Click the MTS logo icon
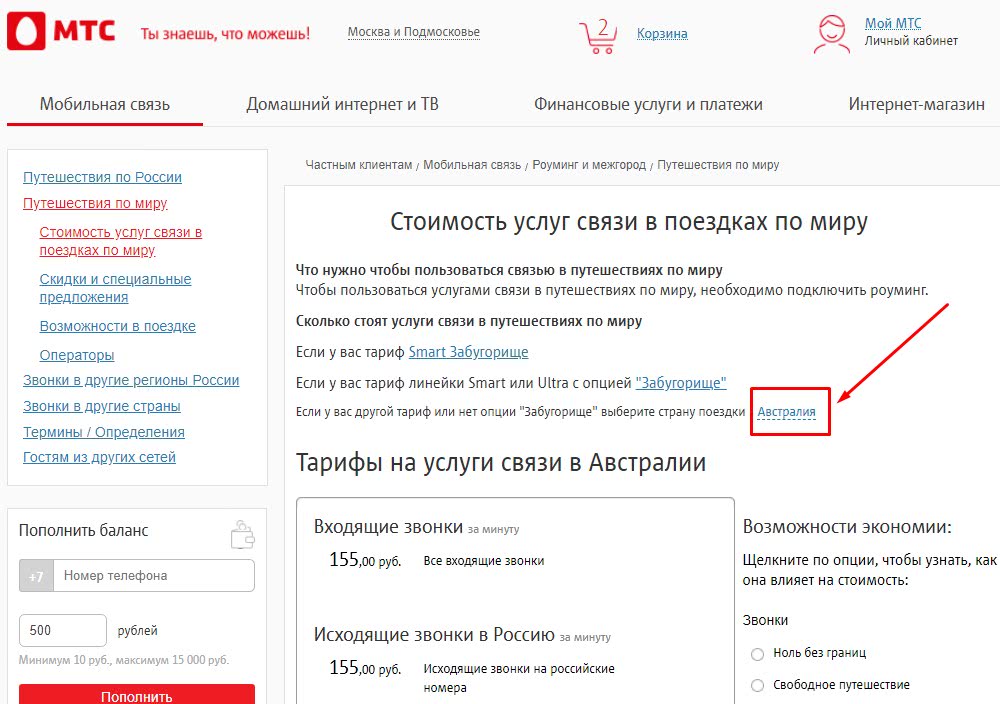This screenshot has height=704, width=1000. (x=25, y=32)
